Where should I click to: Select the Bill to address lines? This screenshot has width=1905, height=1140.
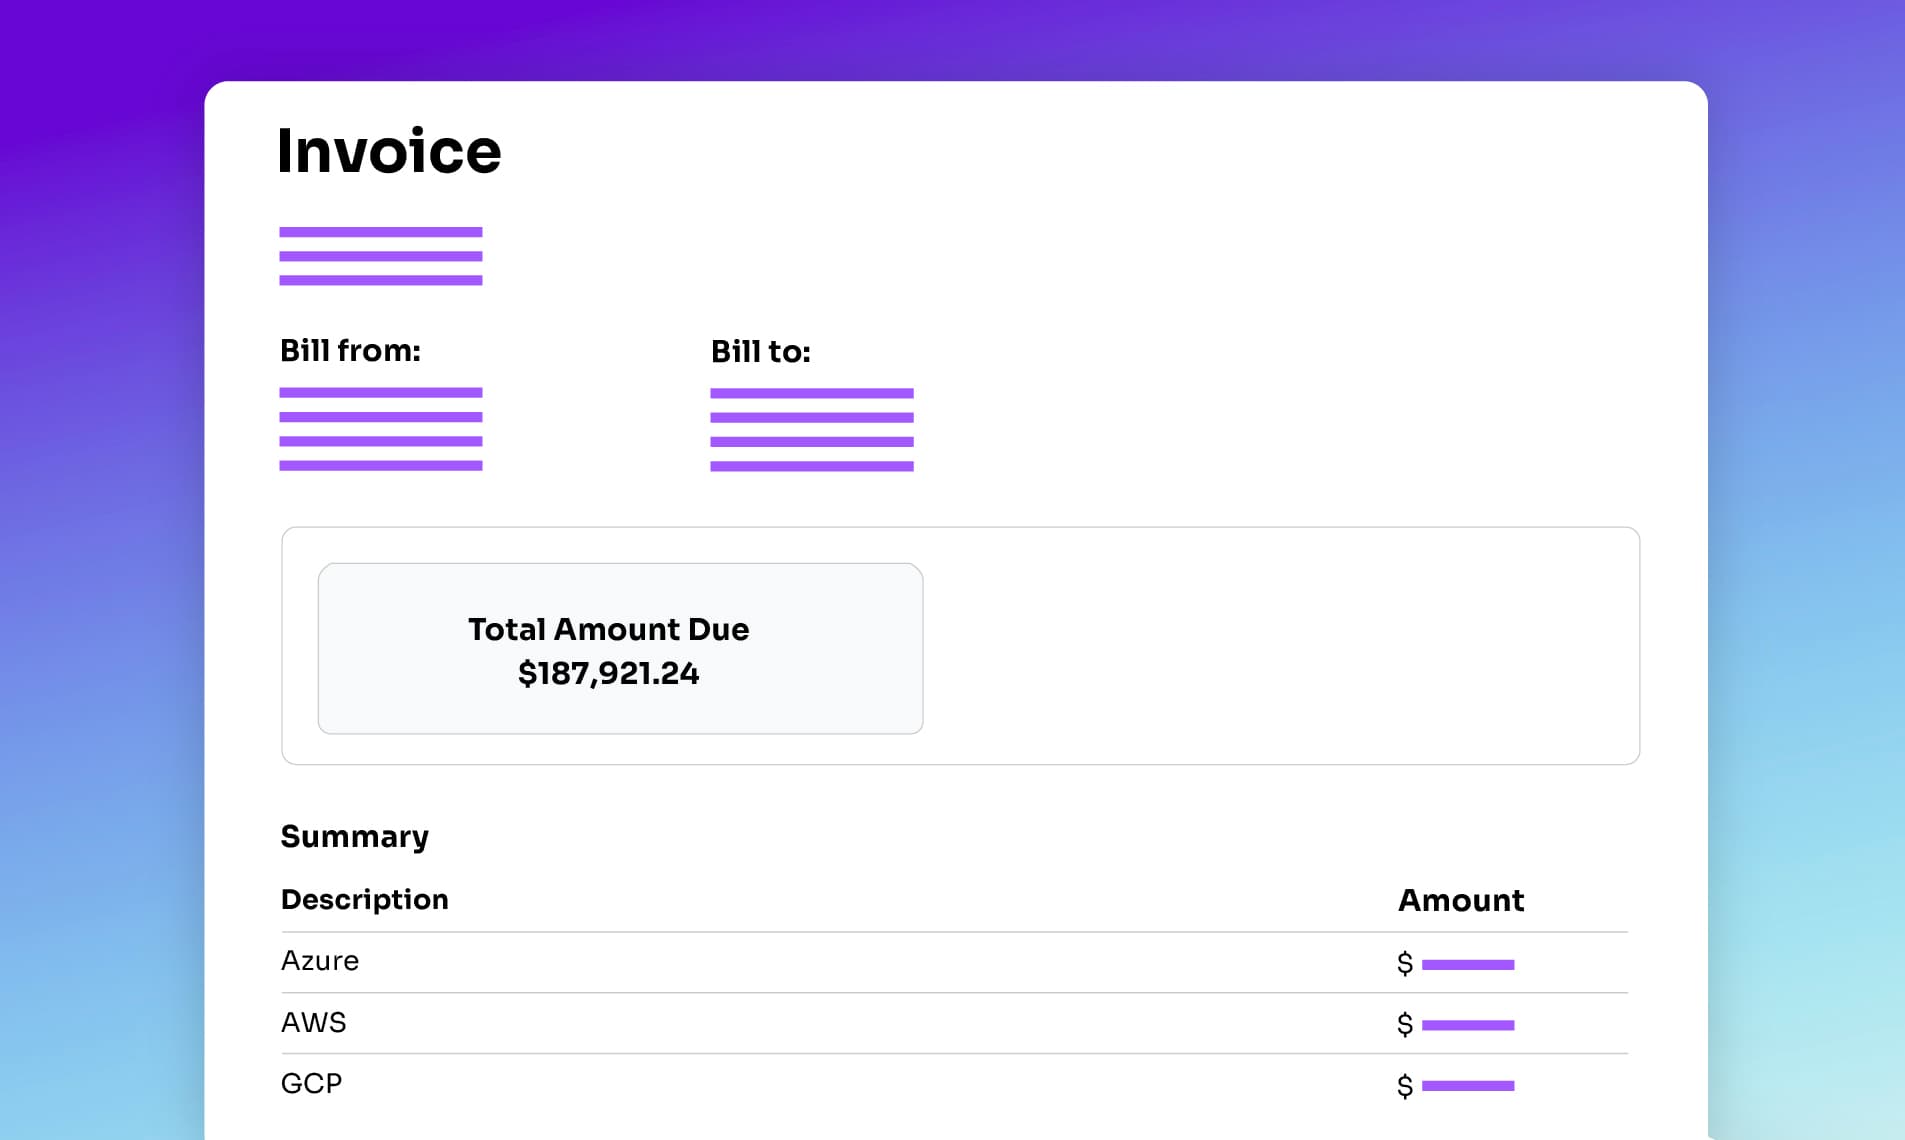click(x=812, y=428)
